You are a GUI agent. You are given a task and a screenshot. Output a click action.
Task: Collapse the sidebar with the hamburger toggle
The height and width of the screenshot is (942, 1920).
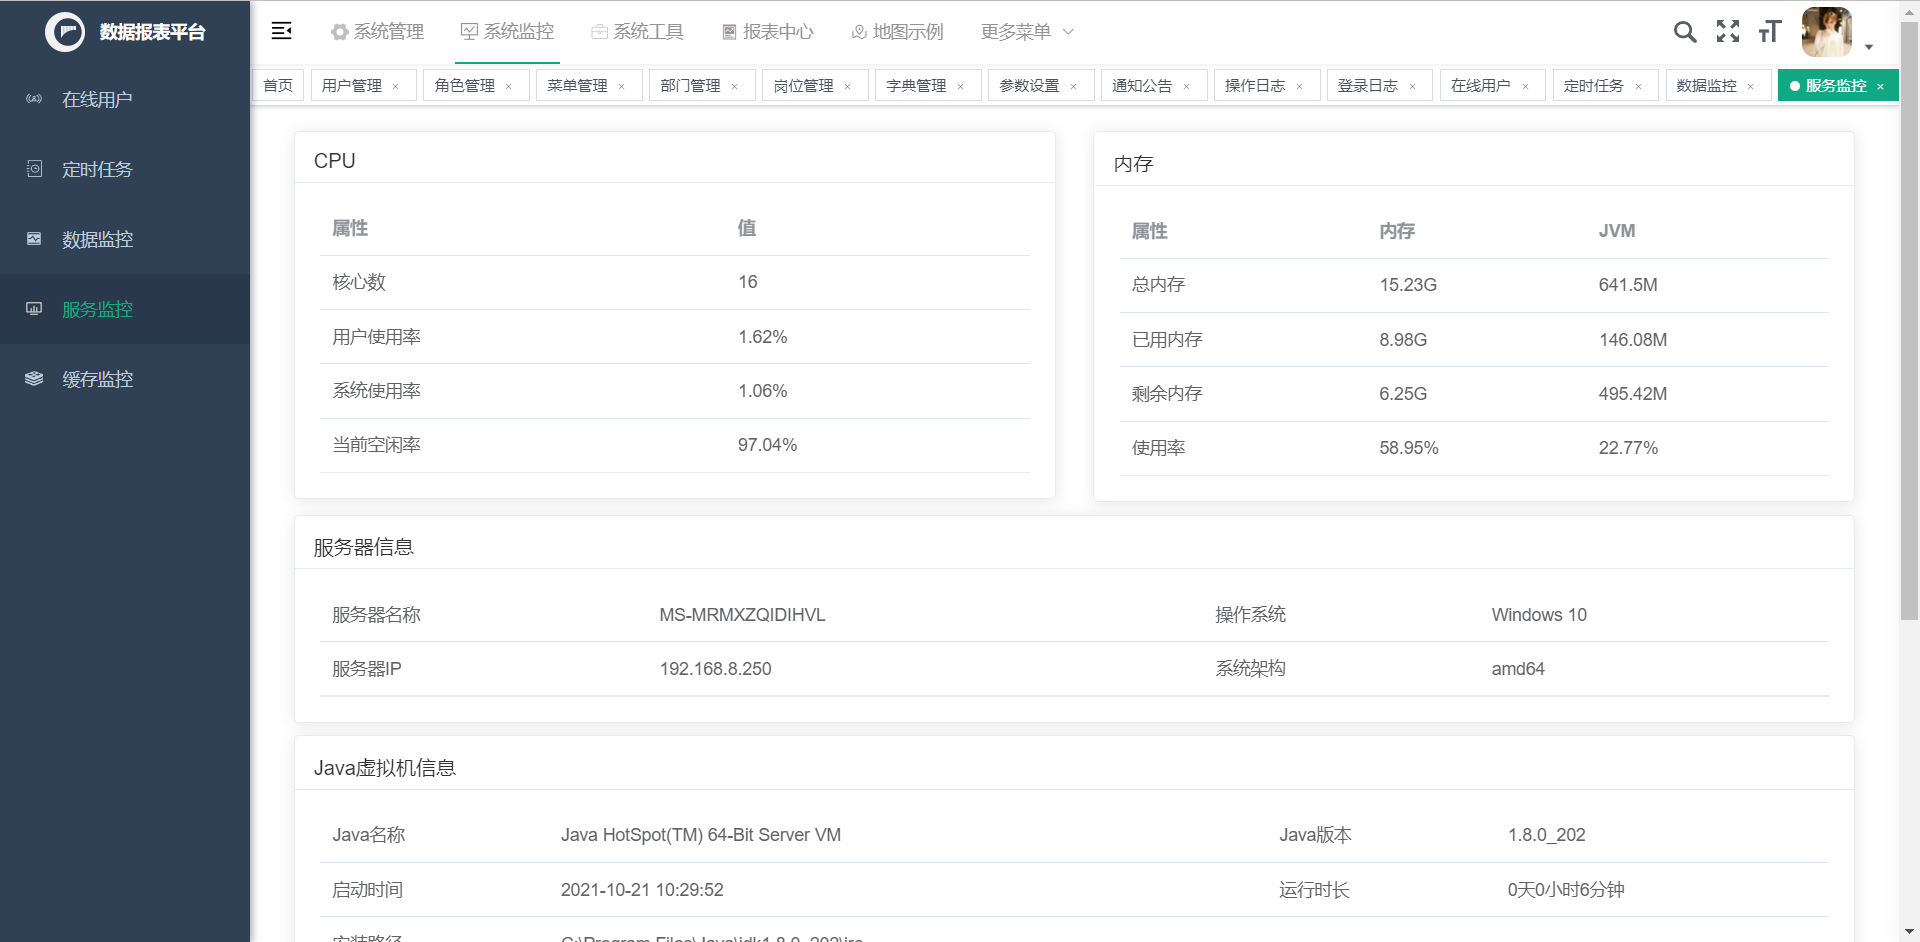click(x=281, y=31)
